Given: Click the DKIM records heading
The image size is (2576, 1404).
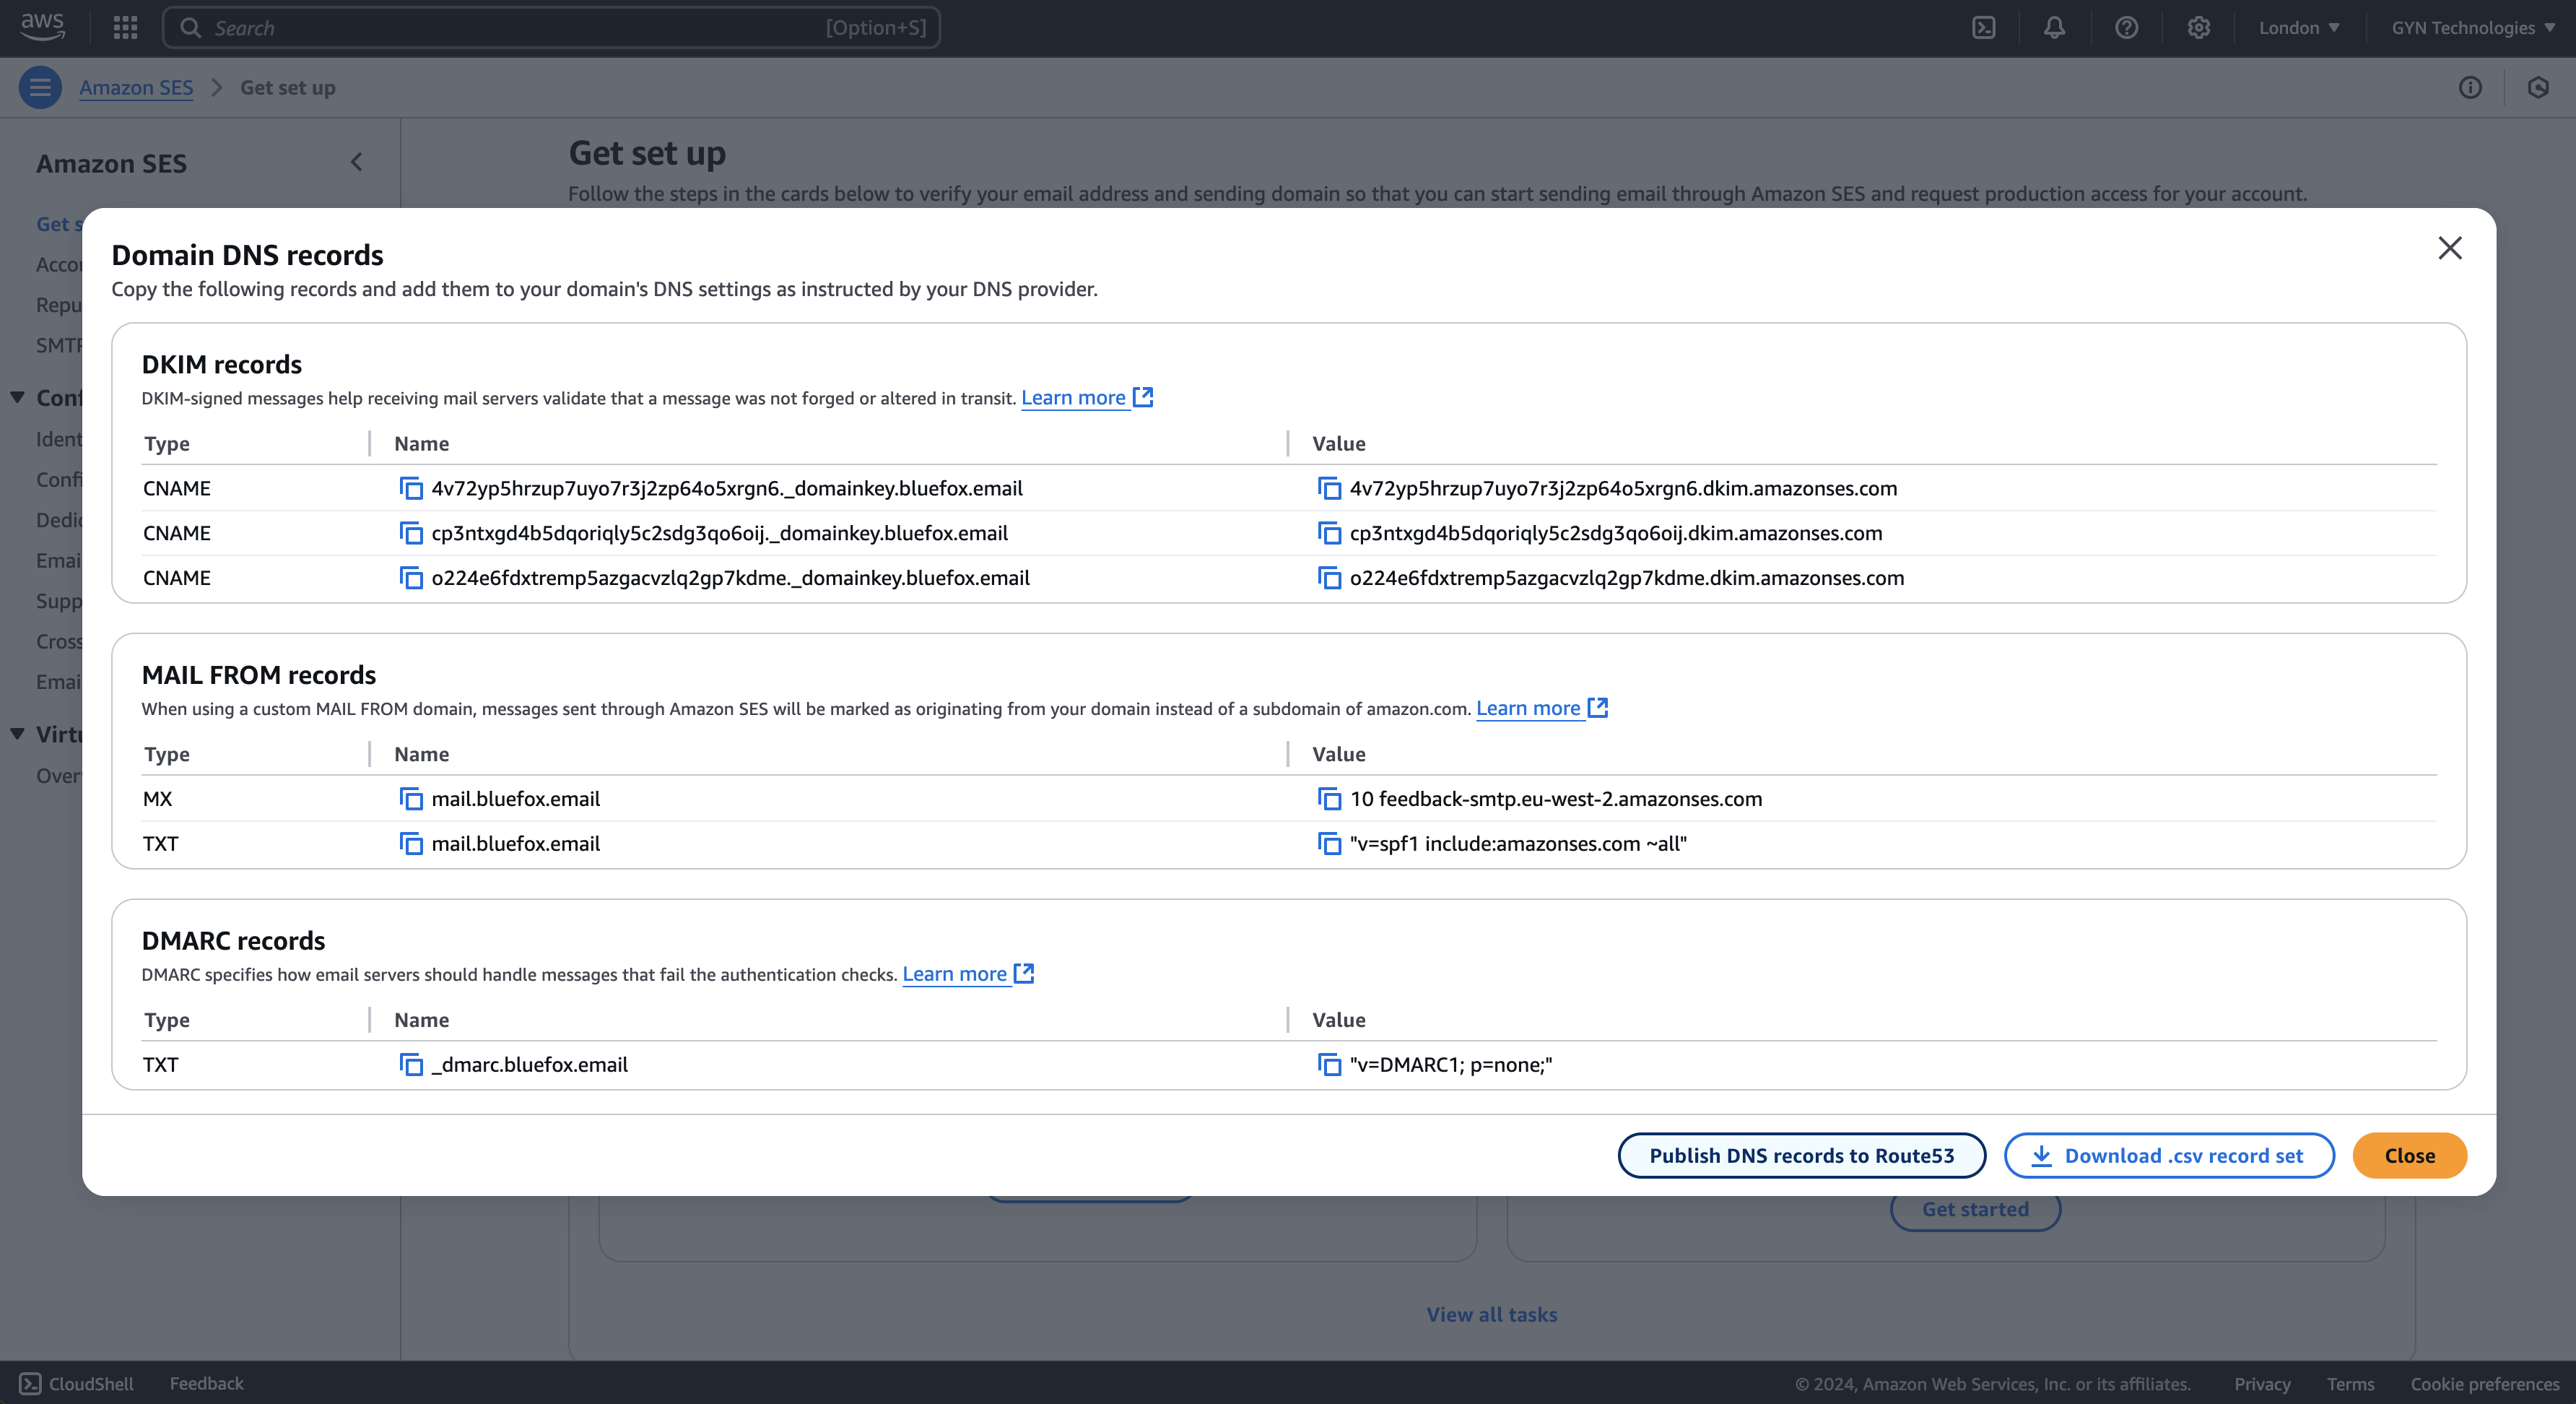Looking at the screenshot, I should pyautogui.click(x=222, y=364).
